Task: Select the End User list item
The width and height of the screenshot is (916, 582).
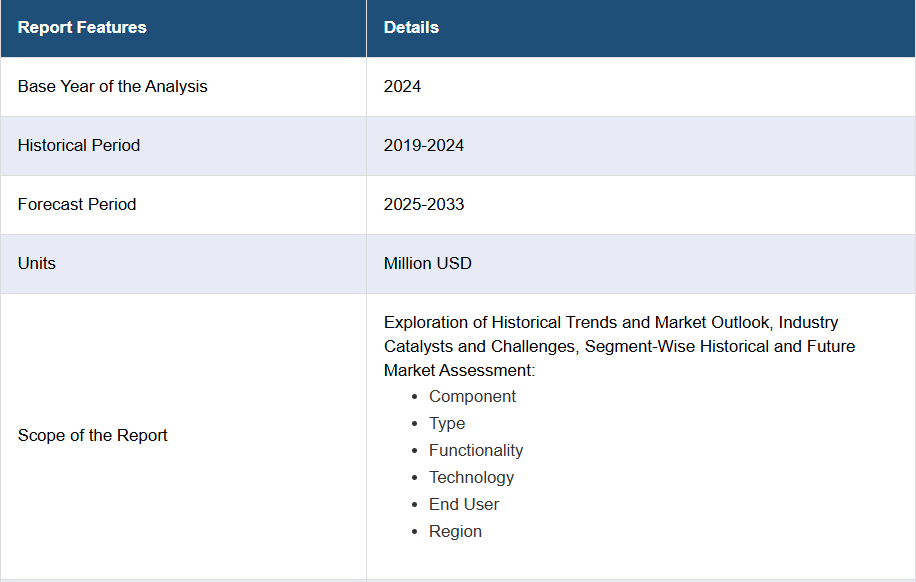Action: (464, 505)
